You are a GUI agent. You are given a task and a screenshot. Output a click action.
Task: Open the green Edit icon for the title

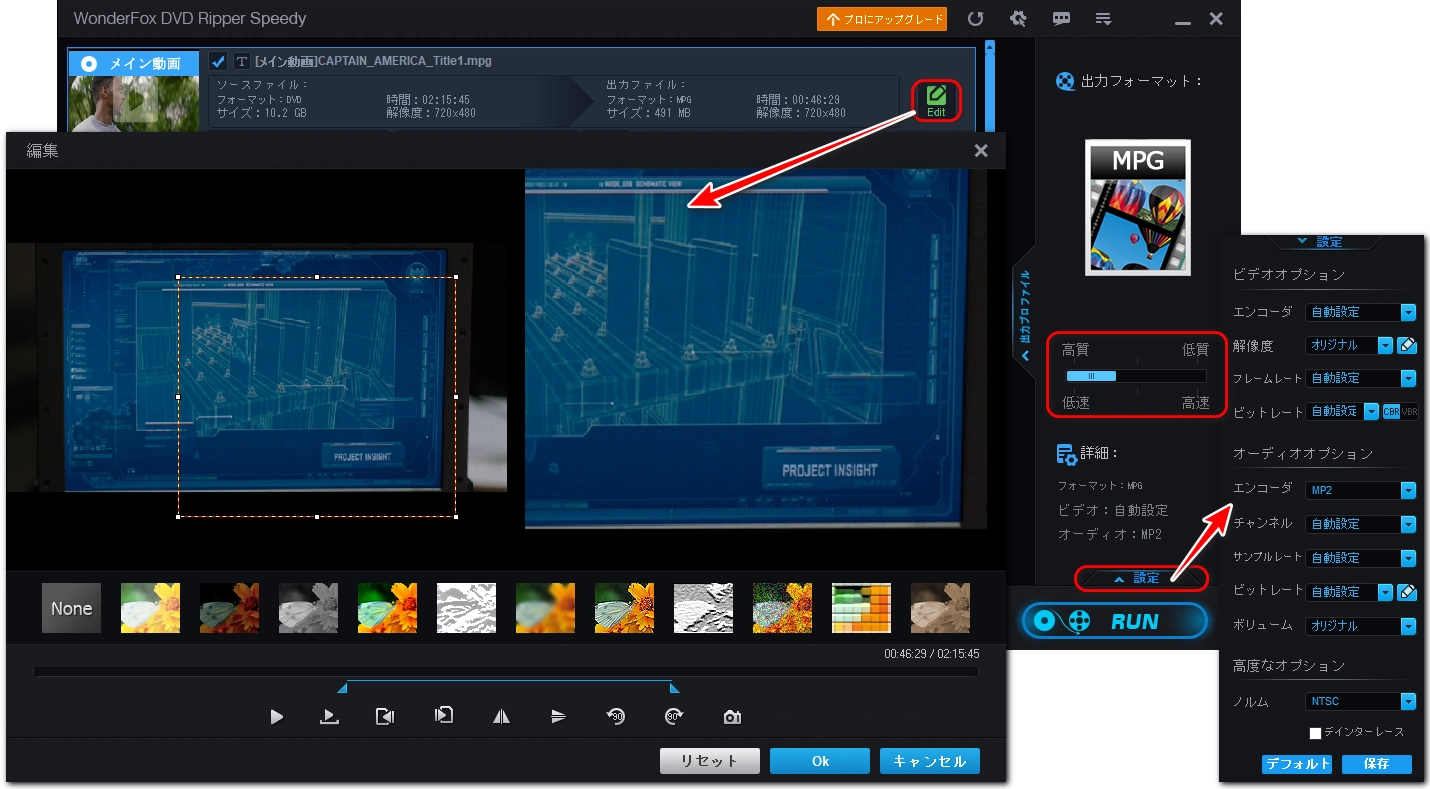coord(936,101)
